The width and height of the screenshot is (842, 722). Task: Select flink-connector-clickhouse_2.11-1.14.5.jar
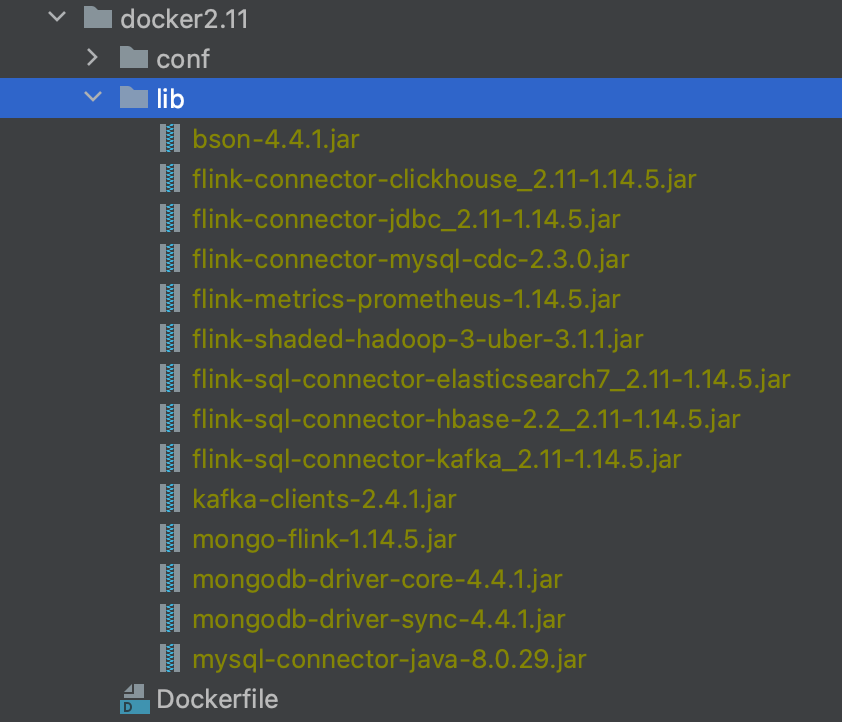[x=444, y=179]
